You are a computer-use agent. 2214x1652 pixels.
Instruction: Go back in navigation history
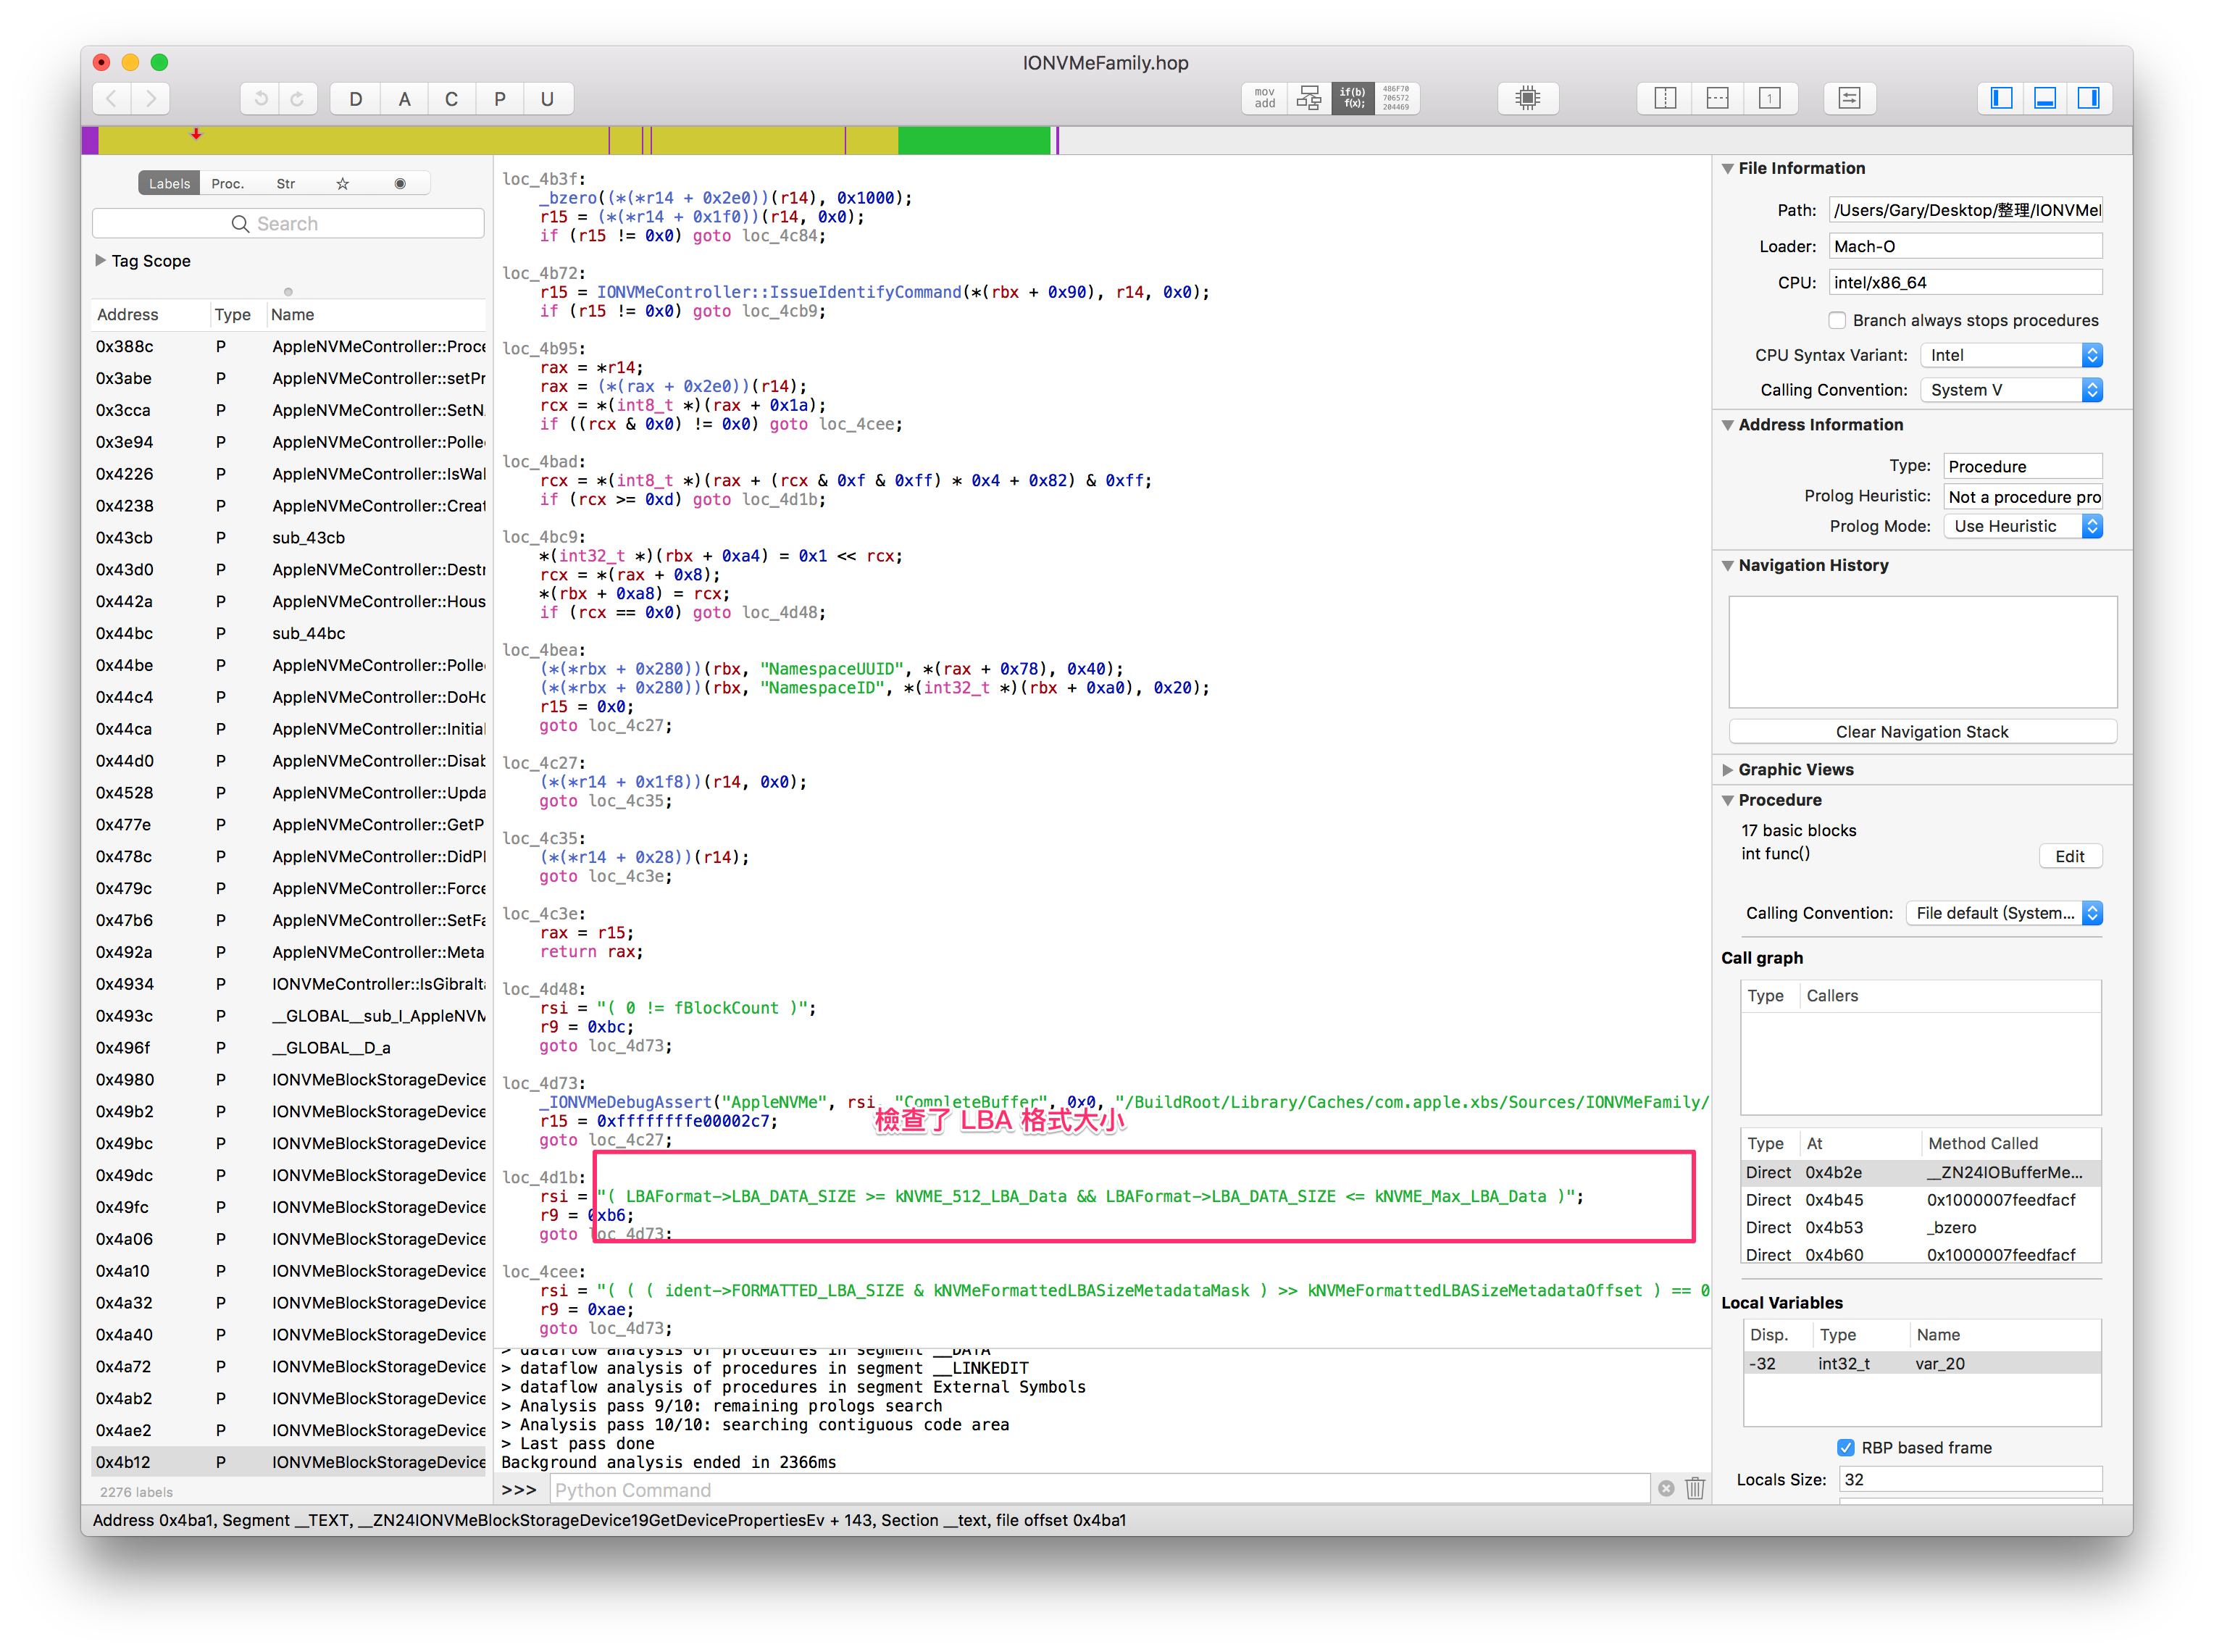tap(112, 98)
